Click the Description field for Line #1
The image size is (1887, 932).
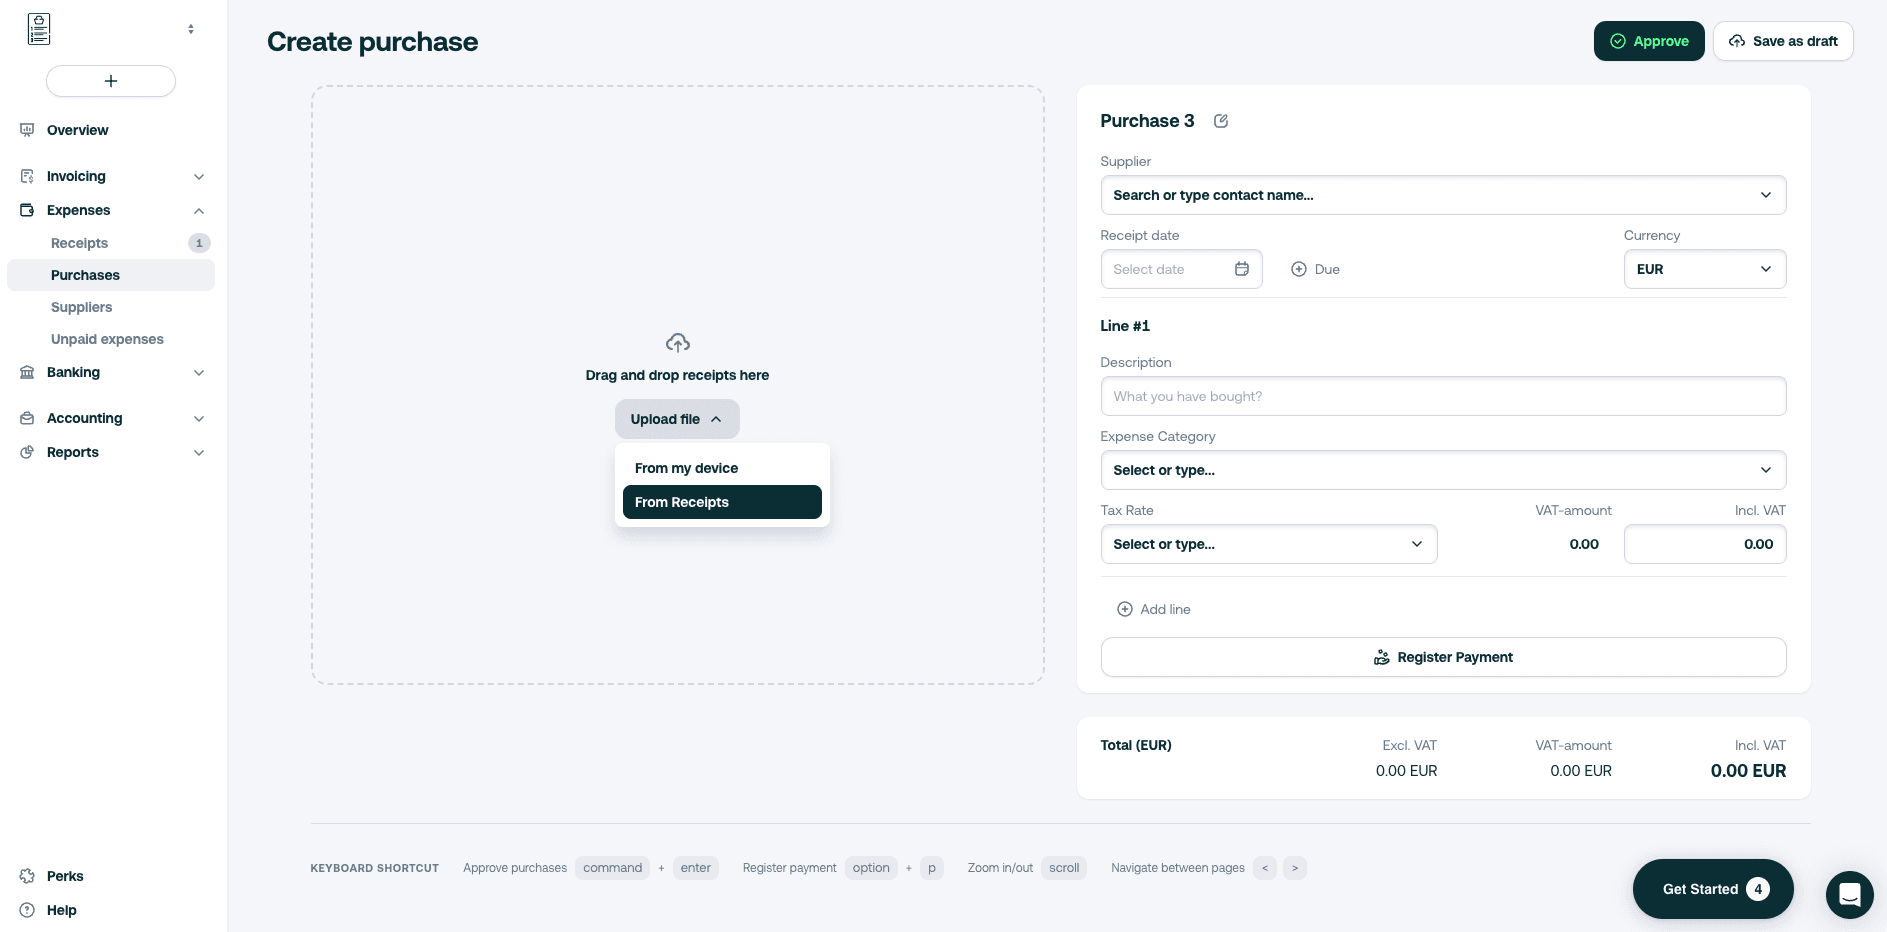tap(1443, 396)
